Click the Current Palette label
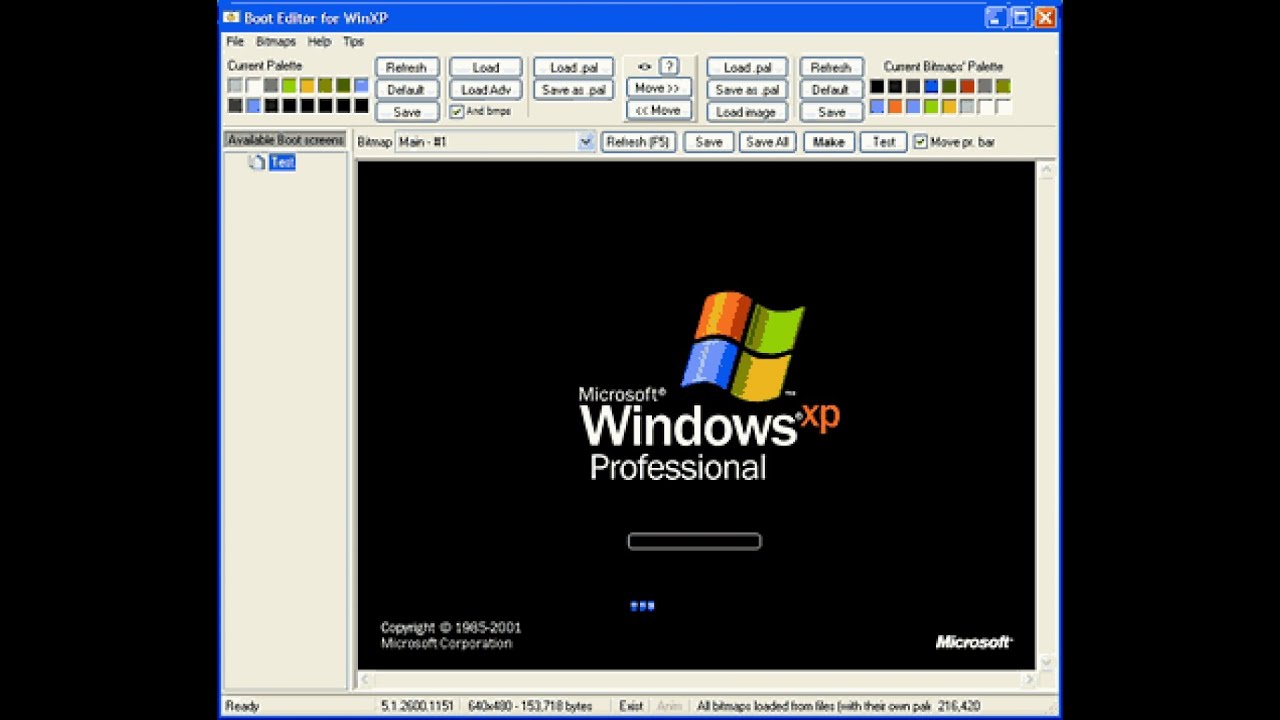This screenshot has width=1280, height=720. click(x=265, y=66)
